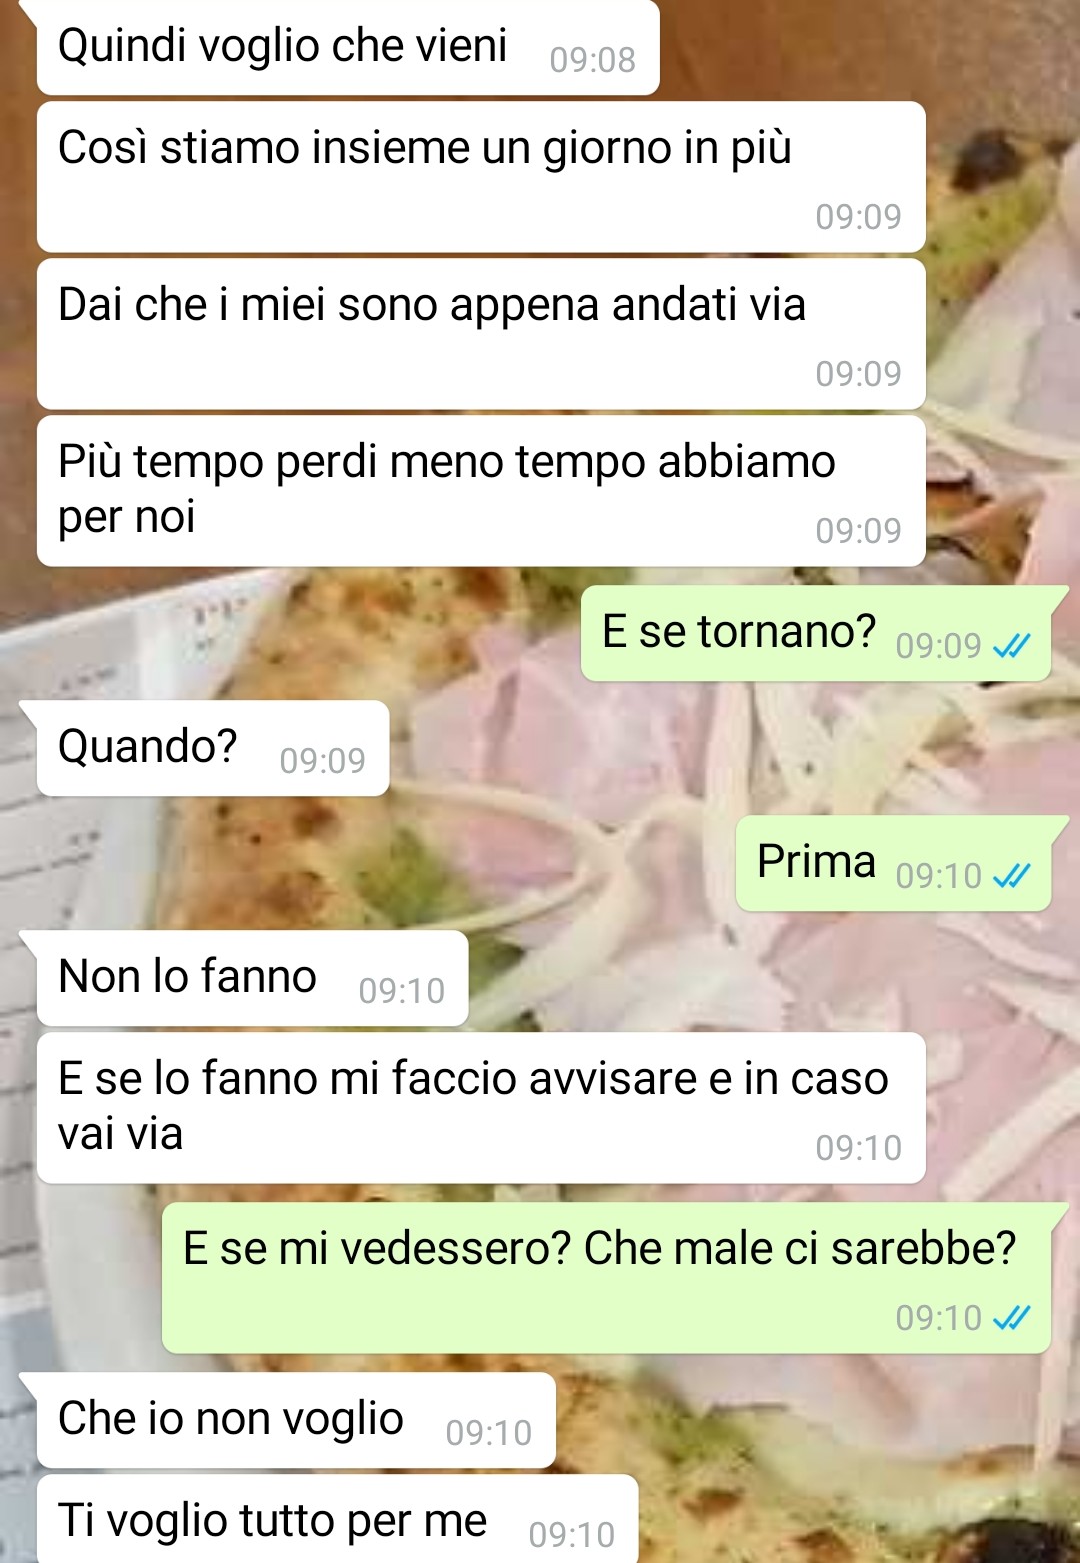Screen dimensions: 1080x1563
Task: Tap the 09:08 timestamp on the first message
Action: [592, 60]
